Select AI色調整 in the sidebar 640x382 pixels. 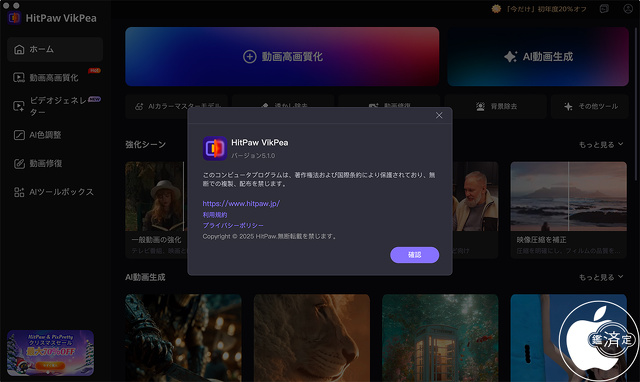[x=55, y=135]
